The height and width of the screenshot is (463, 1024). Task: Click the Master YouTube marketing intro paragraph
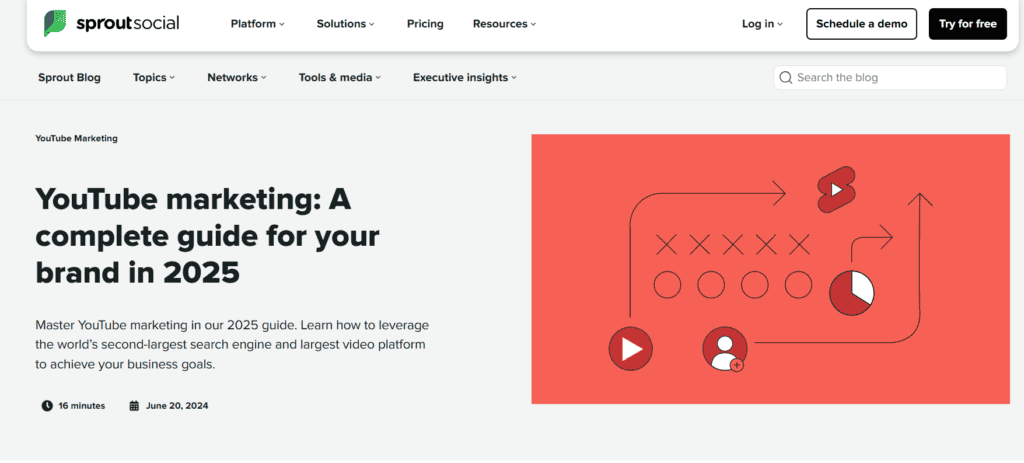[232, 345]
